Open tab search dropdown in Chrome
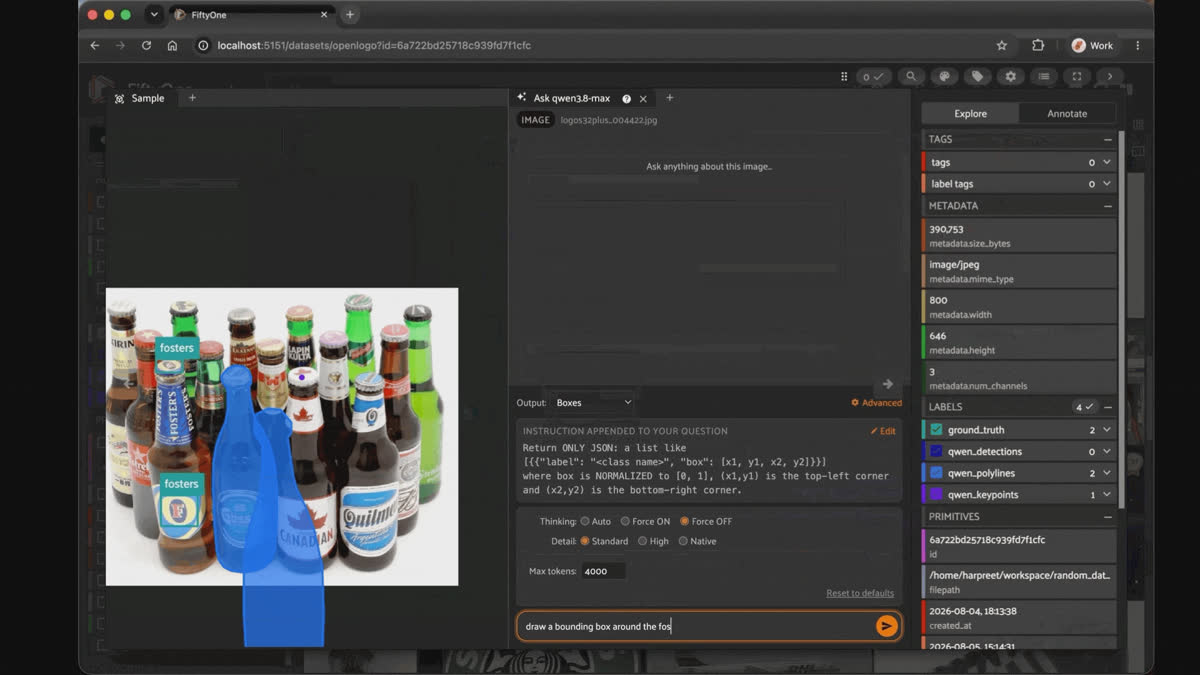Image resolution: width=1200 pixels, height=675 pixels. click(153, 15)
